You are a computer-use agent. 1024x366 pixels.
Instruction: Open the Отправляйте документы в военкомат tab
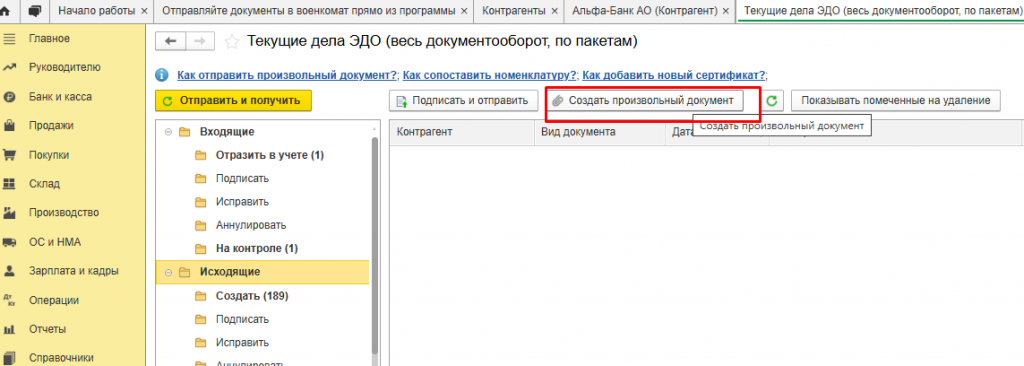(x=308, y=11)
